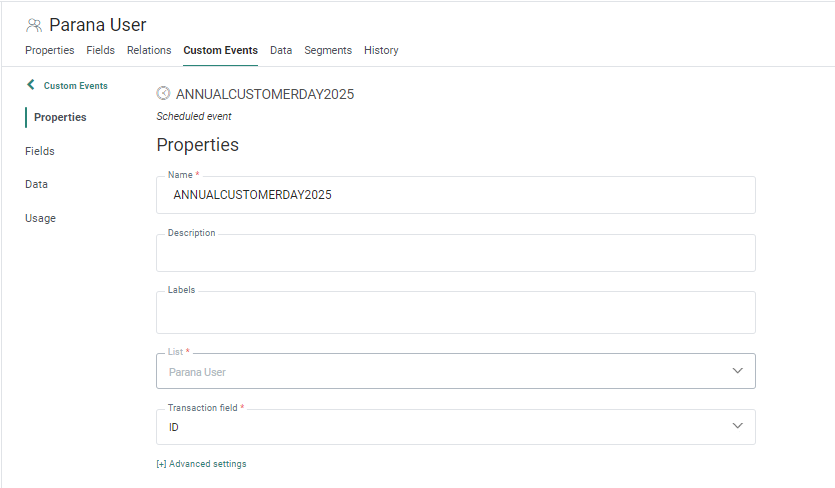Open Data in the left sidebar
Viewport: 835px width, 488px height.
[36, 184]
